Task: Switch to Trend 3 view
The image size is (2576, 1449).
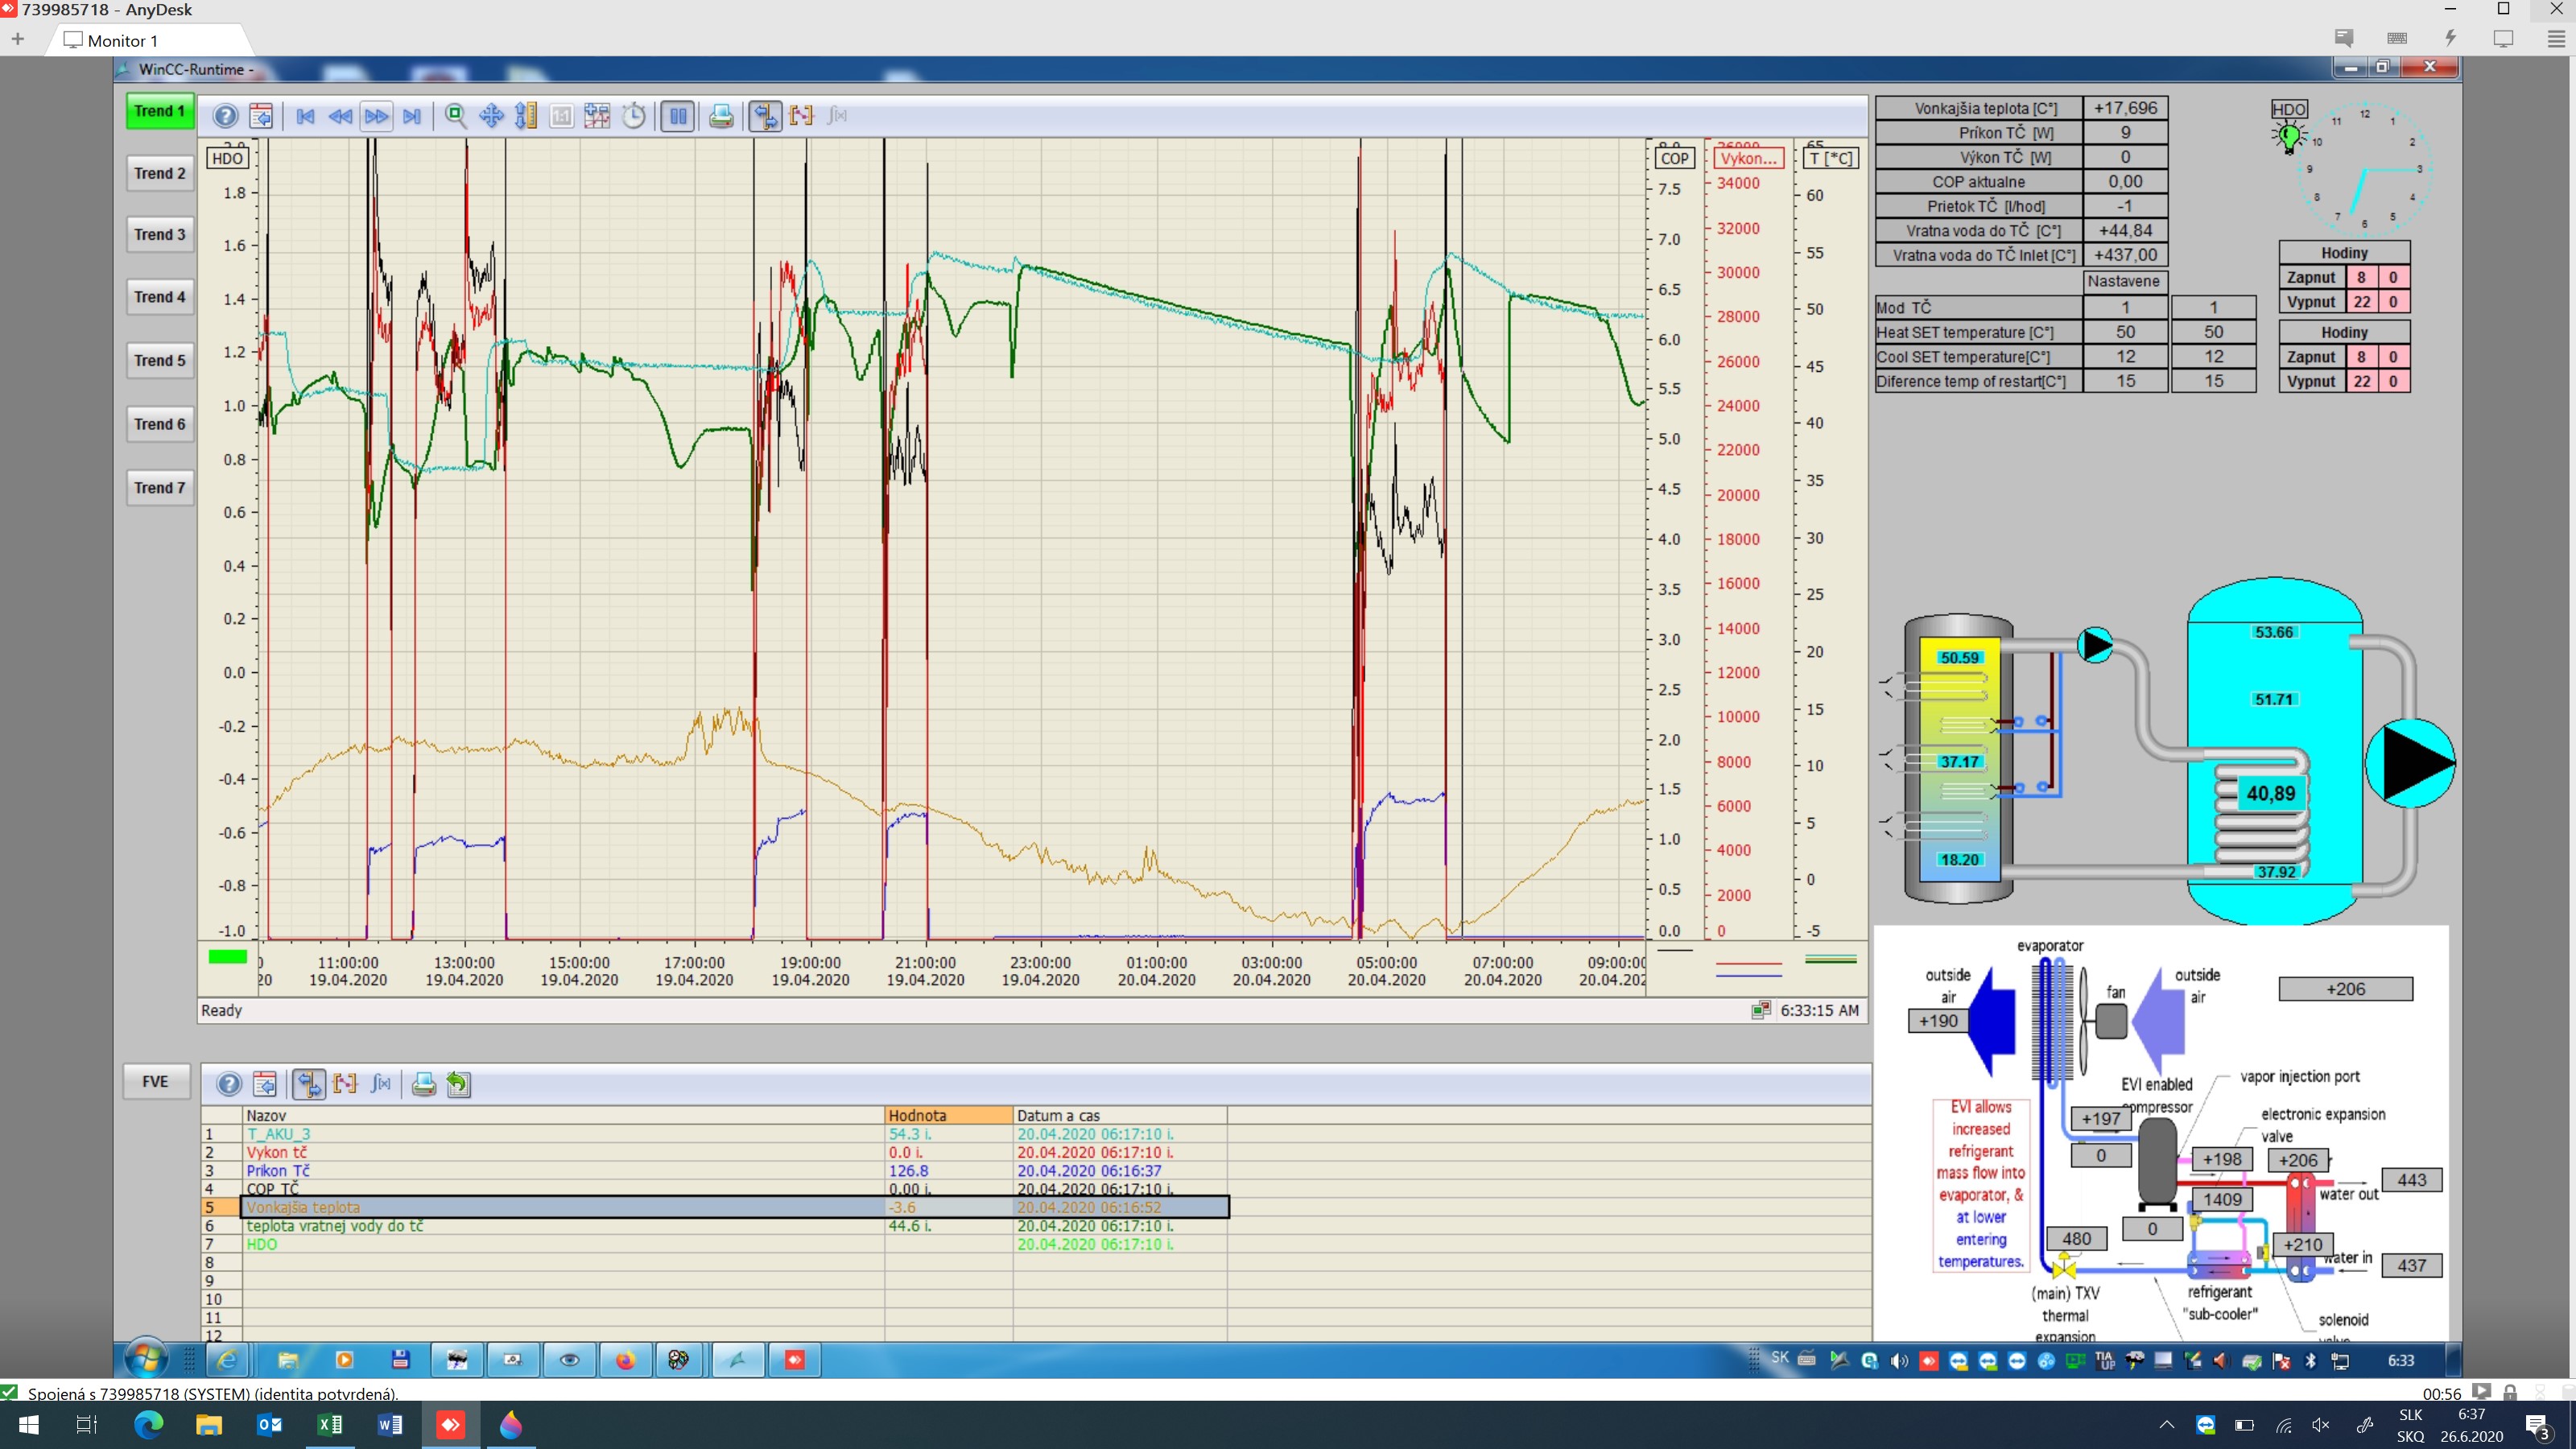Action: tap(160, 234)
